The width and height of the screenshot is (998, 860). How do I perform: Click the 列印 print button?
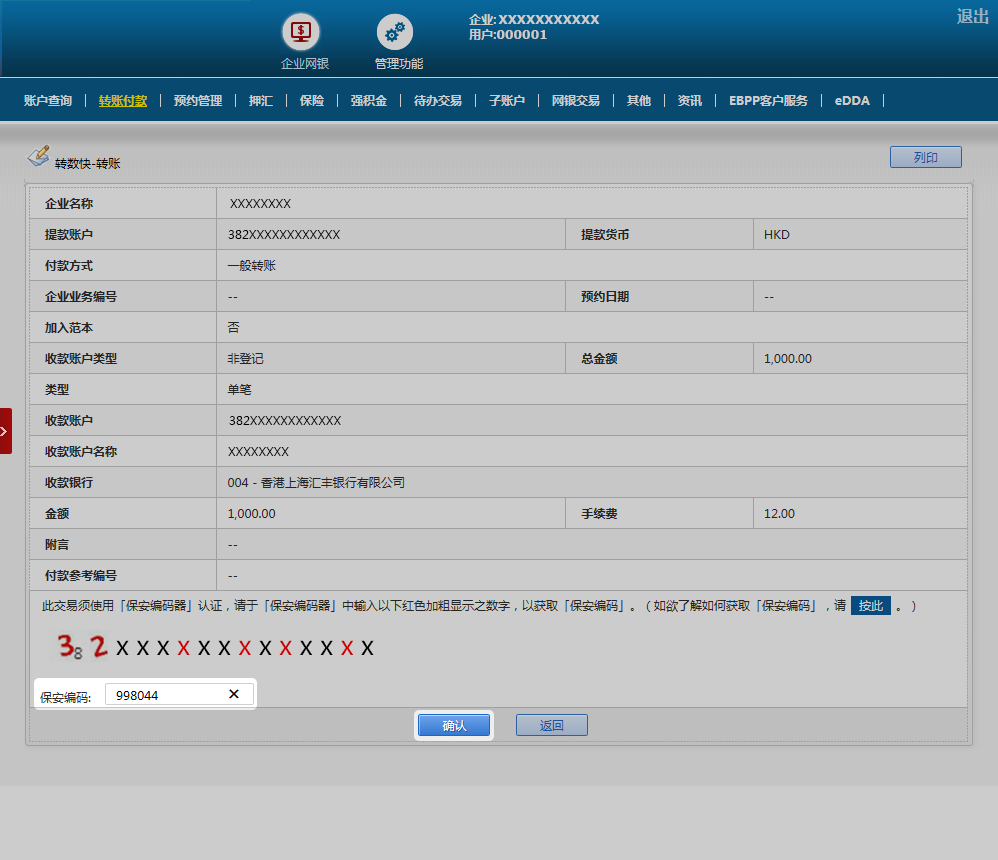(925, 158)
